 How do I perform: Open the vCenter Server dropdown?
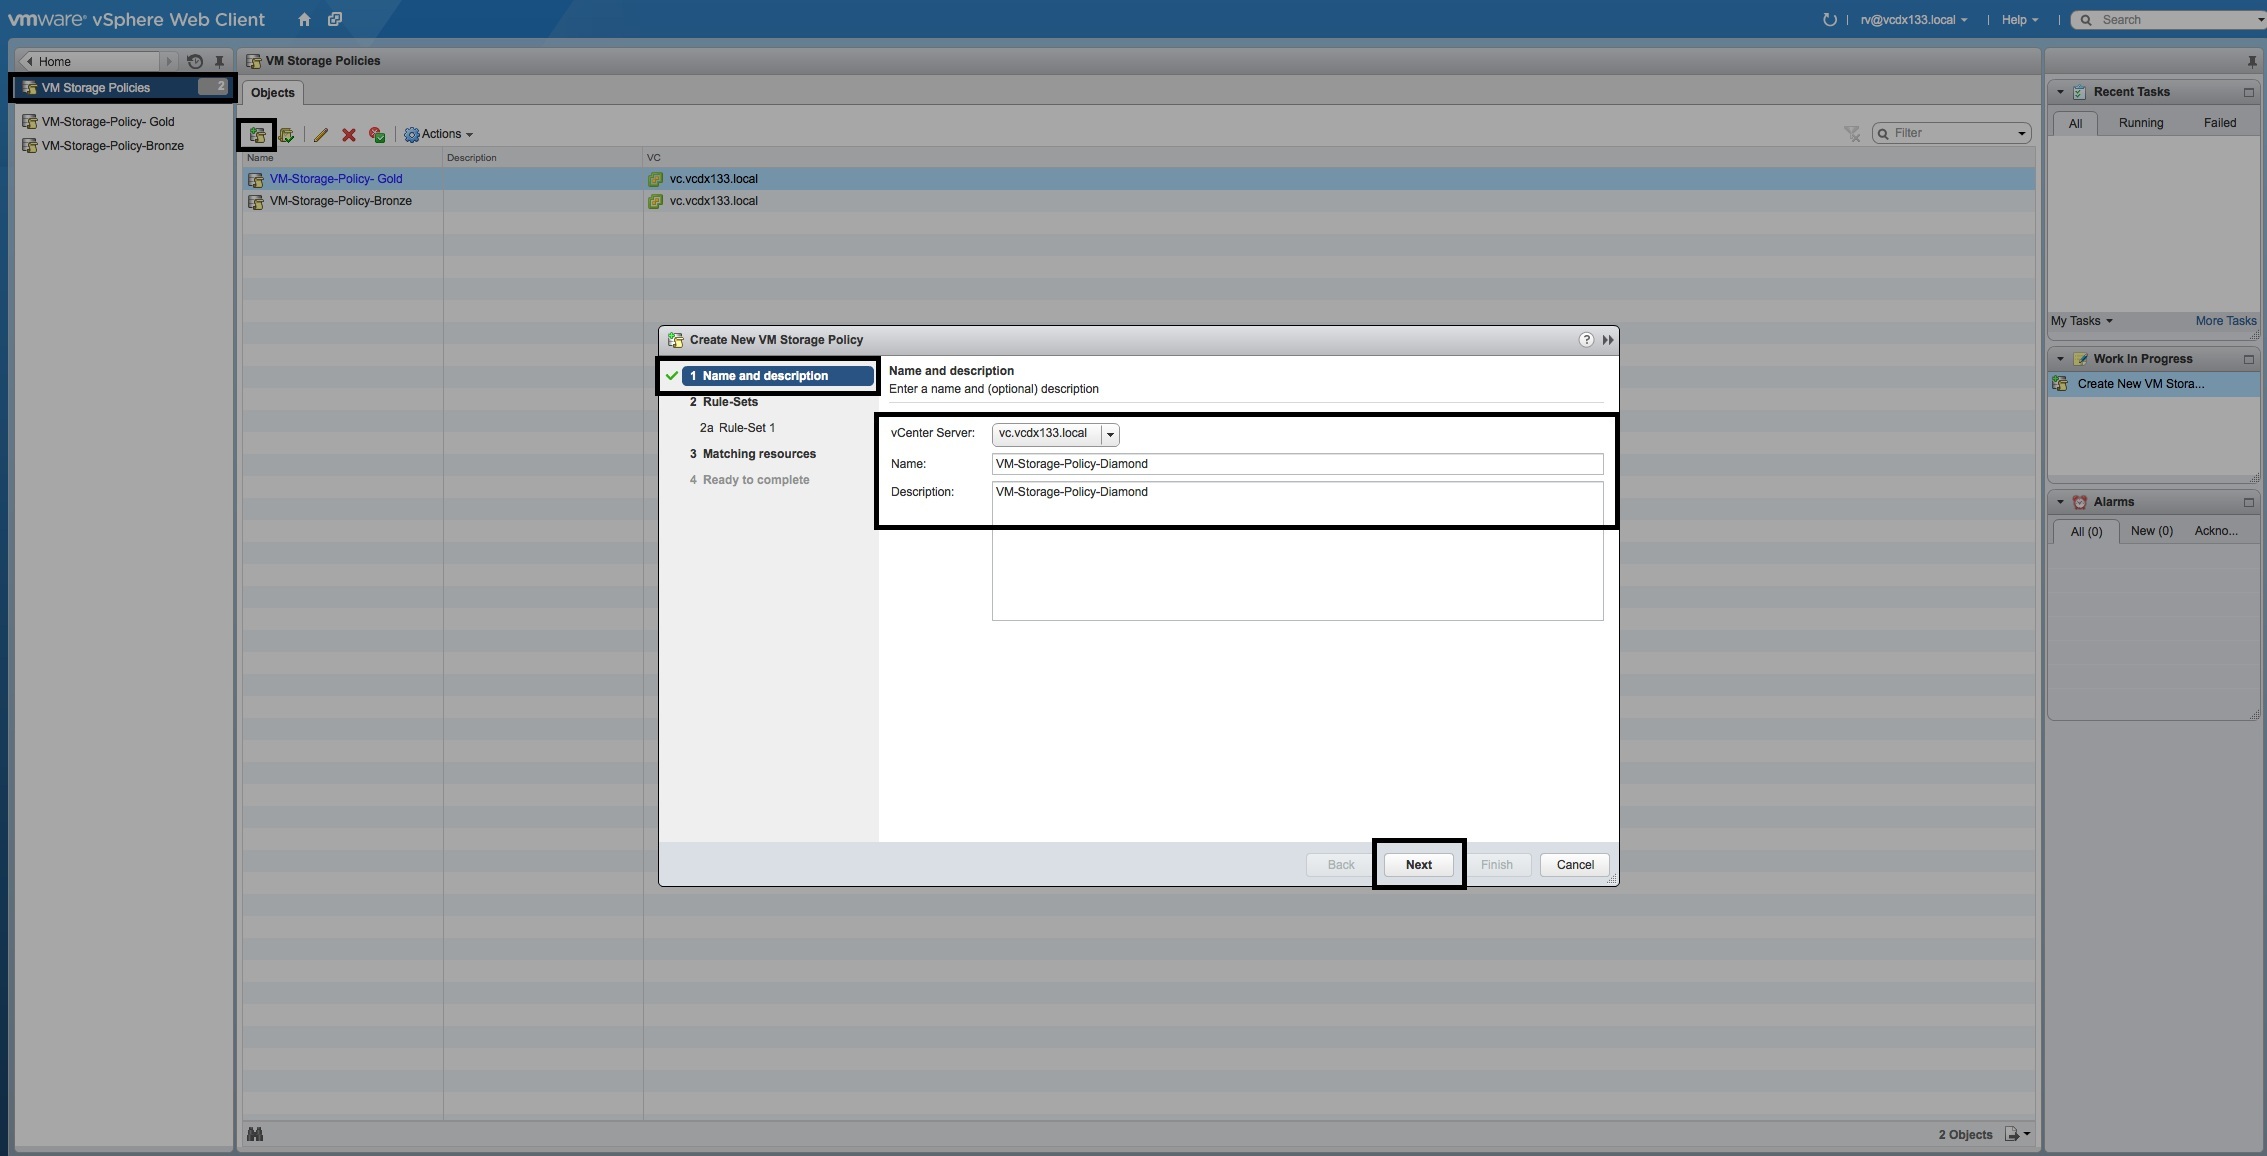point(1109,434)
